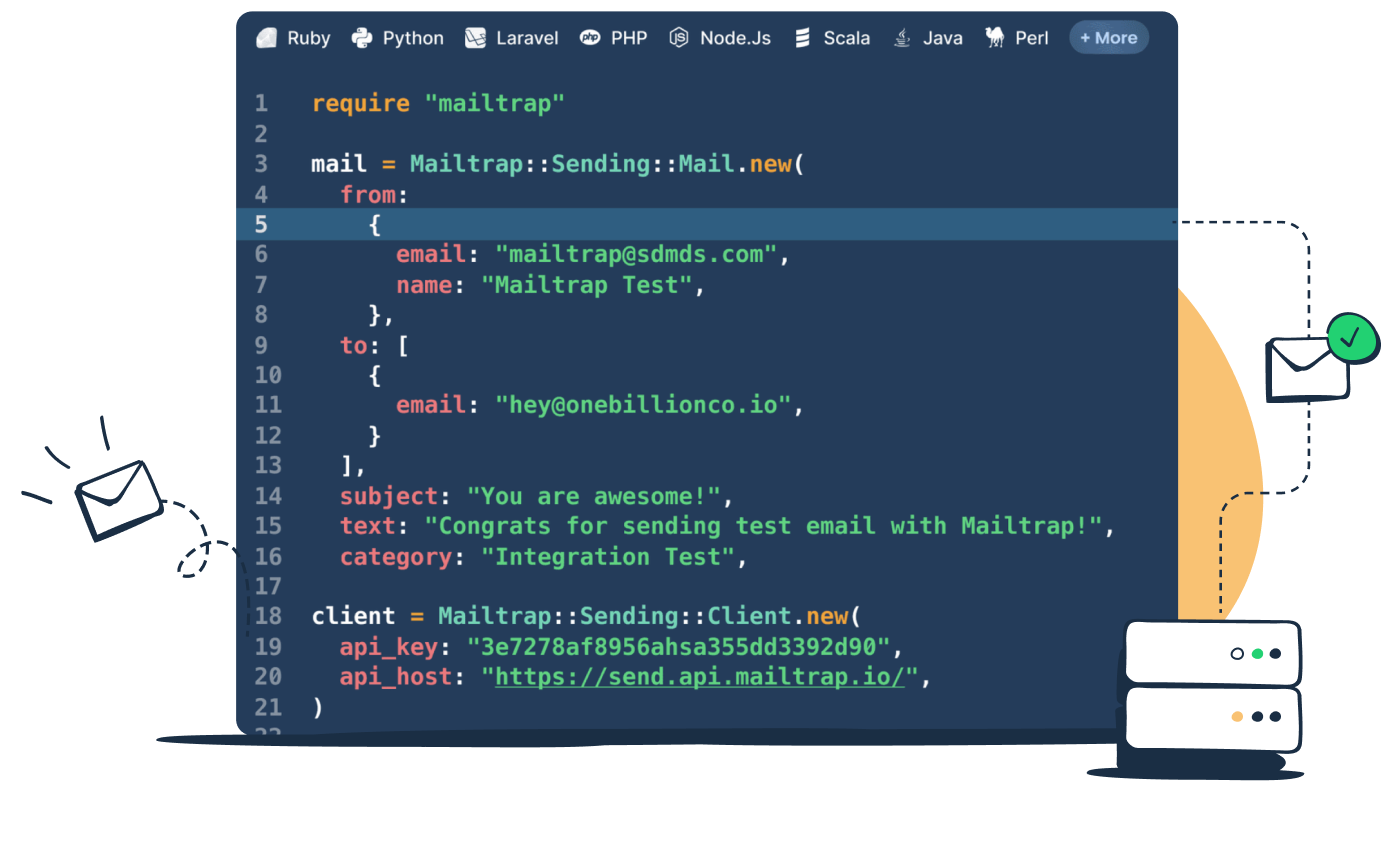Show the Node.Js code sample
1382x842 pixels.
[720, 38]
